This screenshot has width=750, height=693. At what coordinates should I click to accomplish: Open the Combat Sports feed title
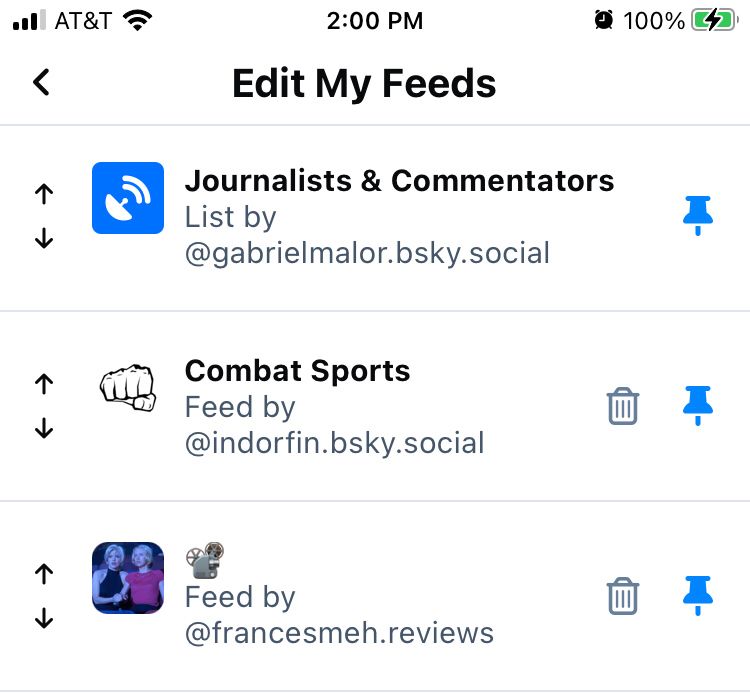pos(298,371)
